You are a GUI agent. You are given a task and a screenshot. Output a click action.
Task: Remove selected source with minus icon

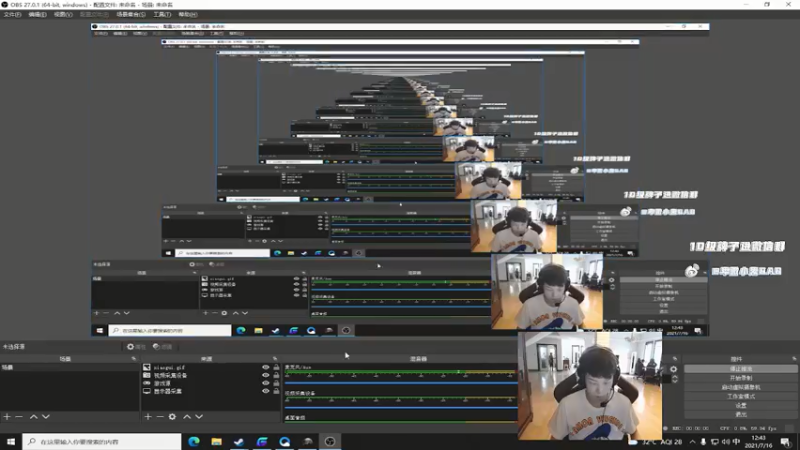(160, 416)
